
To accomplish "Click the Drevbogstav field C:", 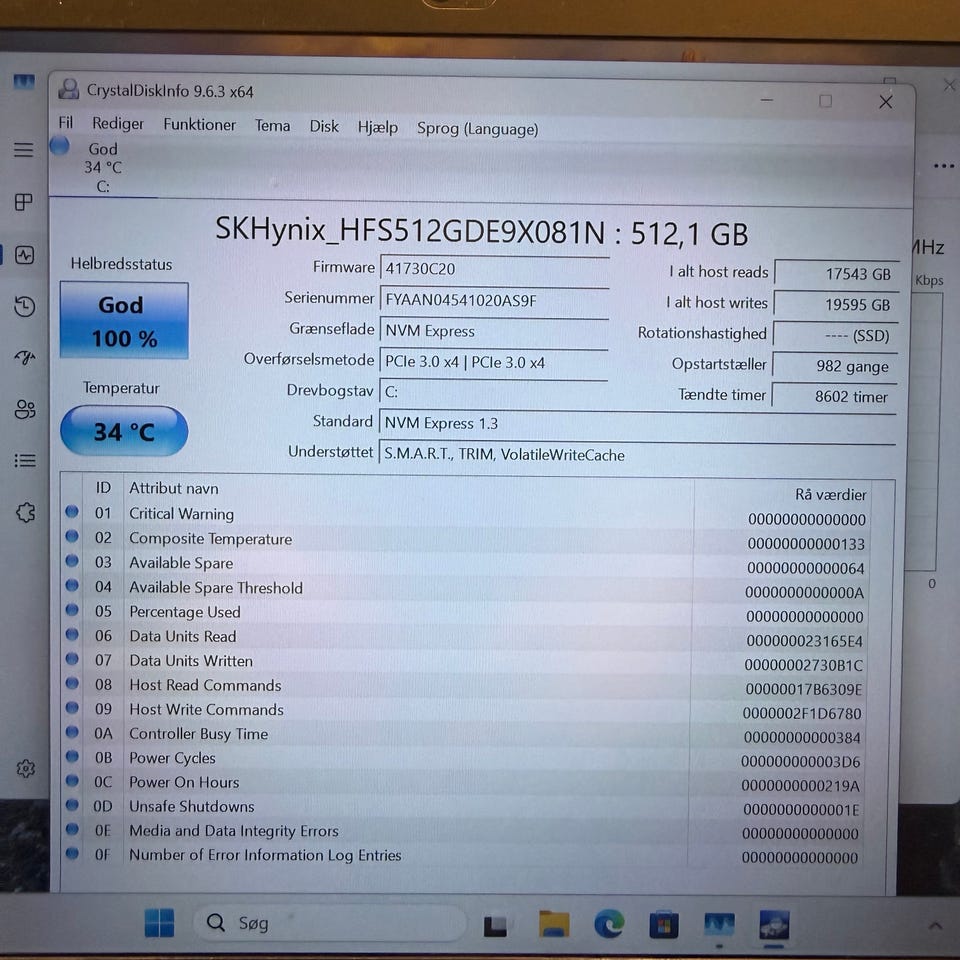I will point(495,392).
